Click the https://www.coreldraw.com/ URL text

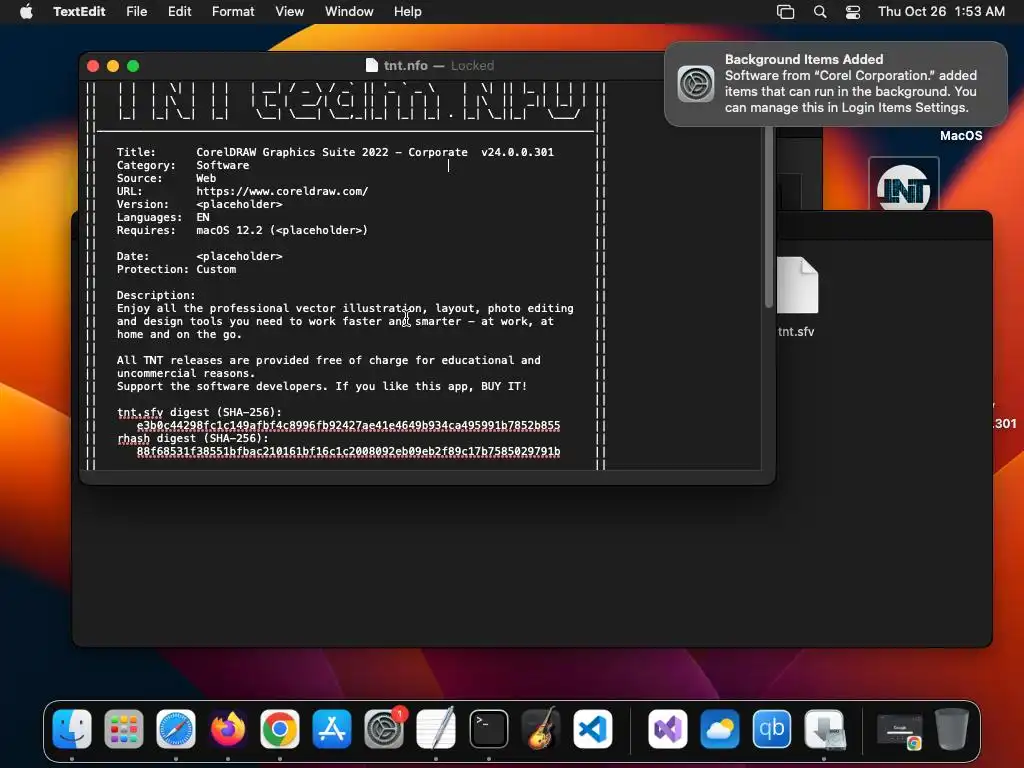(x=282, y=191)
